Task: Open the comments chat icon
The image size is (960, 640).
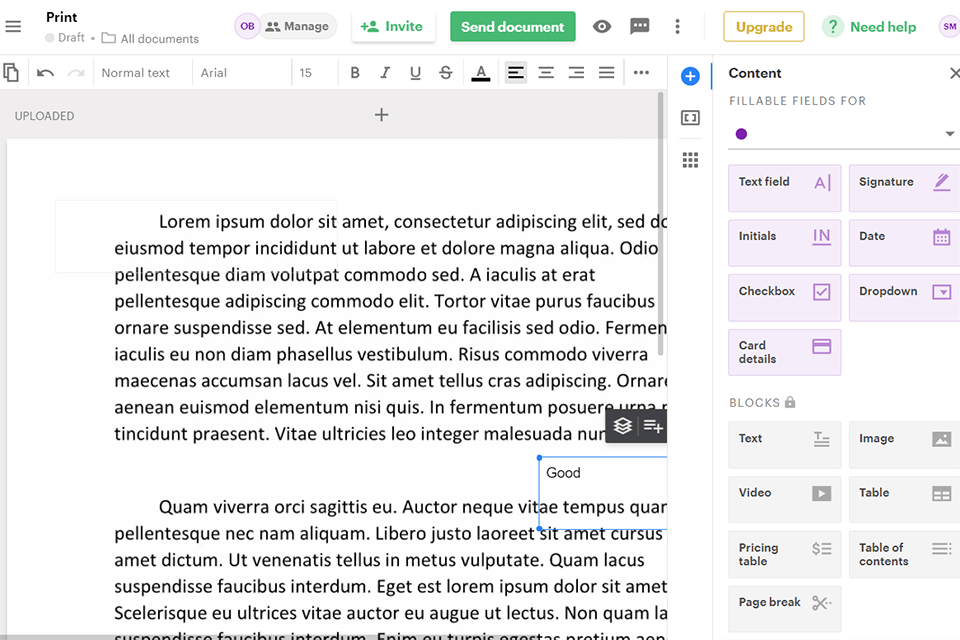Action: coord(640,27)
